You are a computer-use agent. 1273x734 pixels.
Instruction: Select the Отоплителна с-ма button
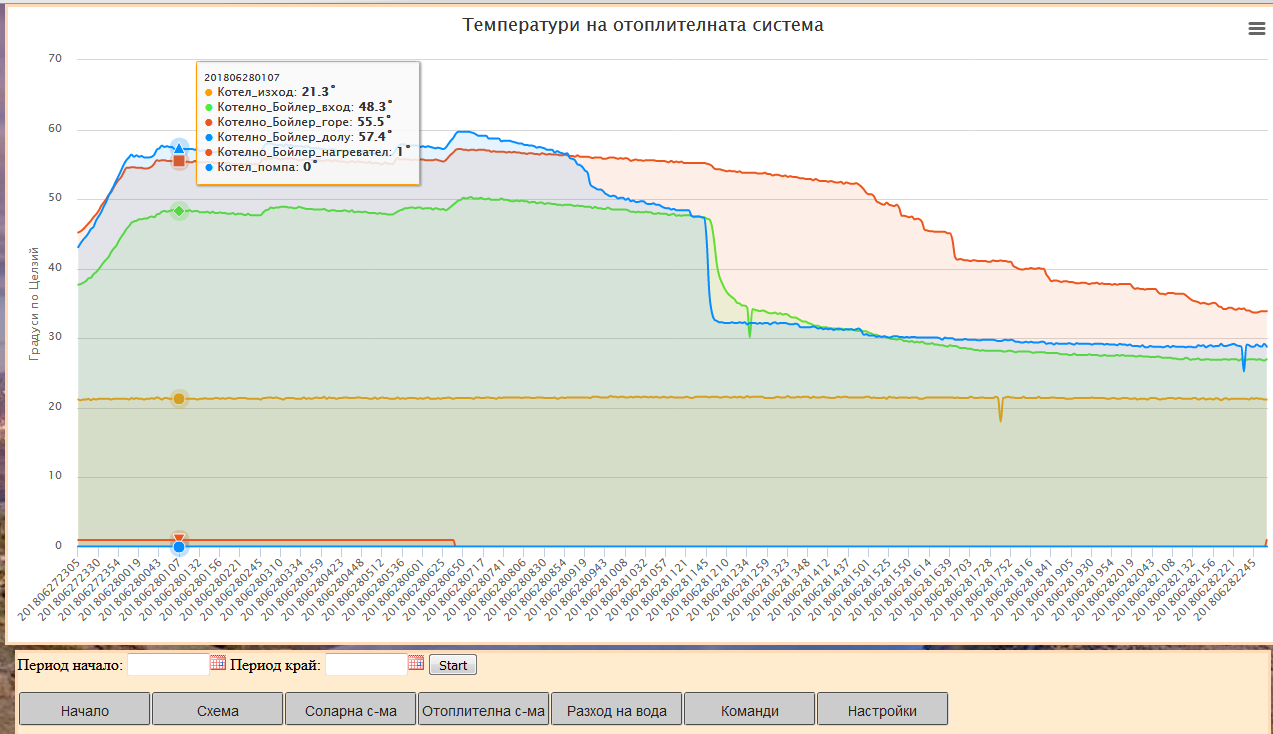[484, 711]
